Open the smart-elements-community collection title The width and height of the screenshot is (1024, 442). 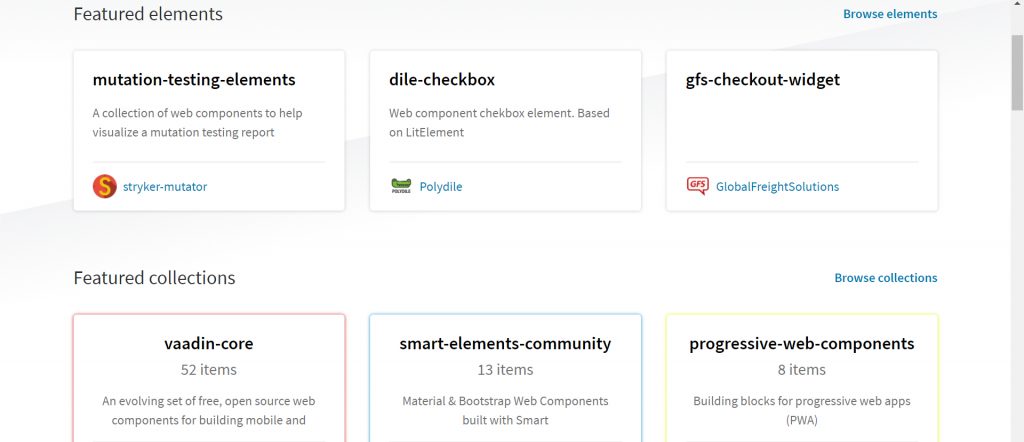505,343
